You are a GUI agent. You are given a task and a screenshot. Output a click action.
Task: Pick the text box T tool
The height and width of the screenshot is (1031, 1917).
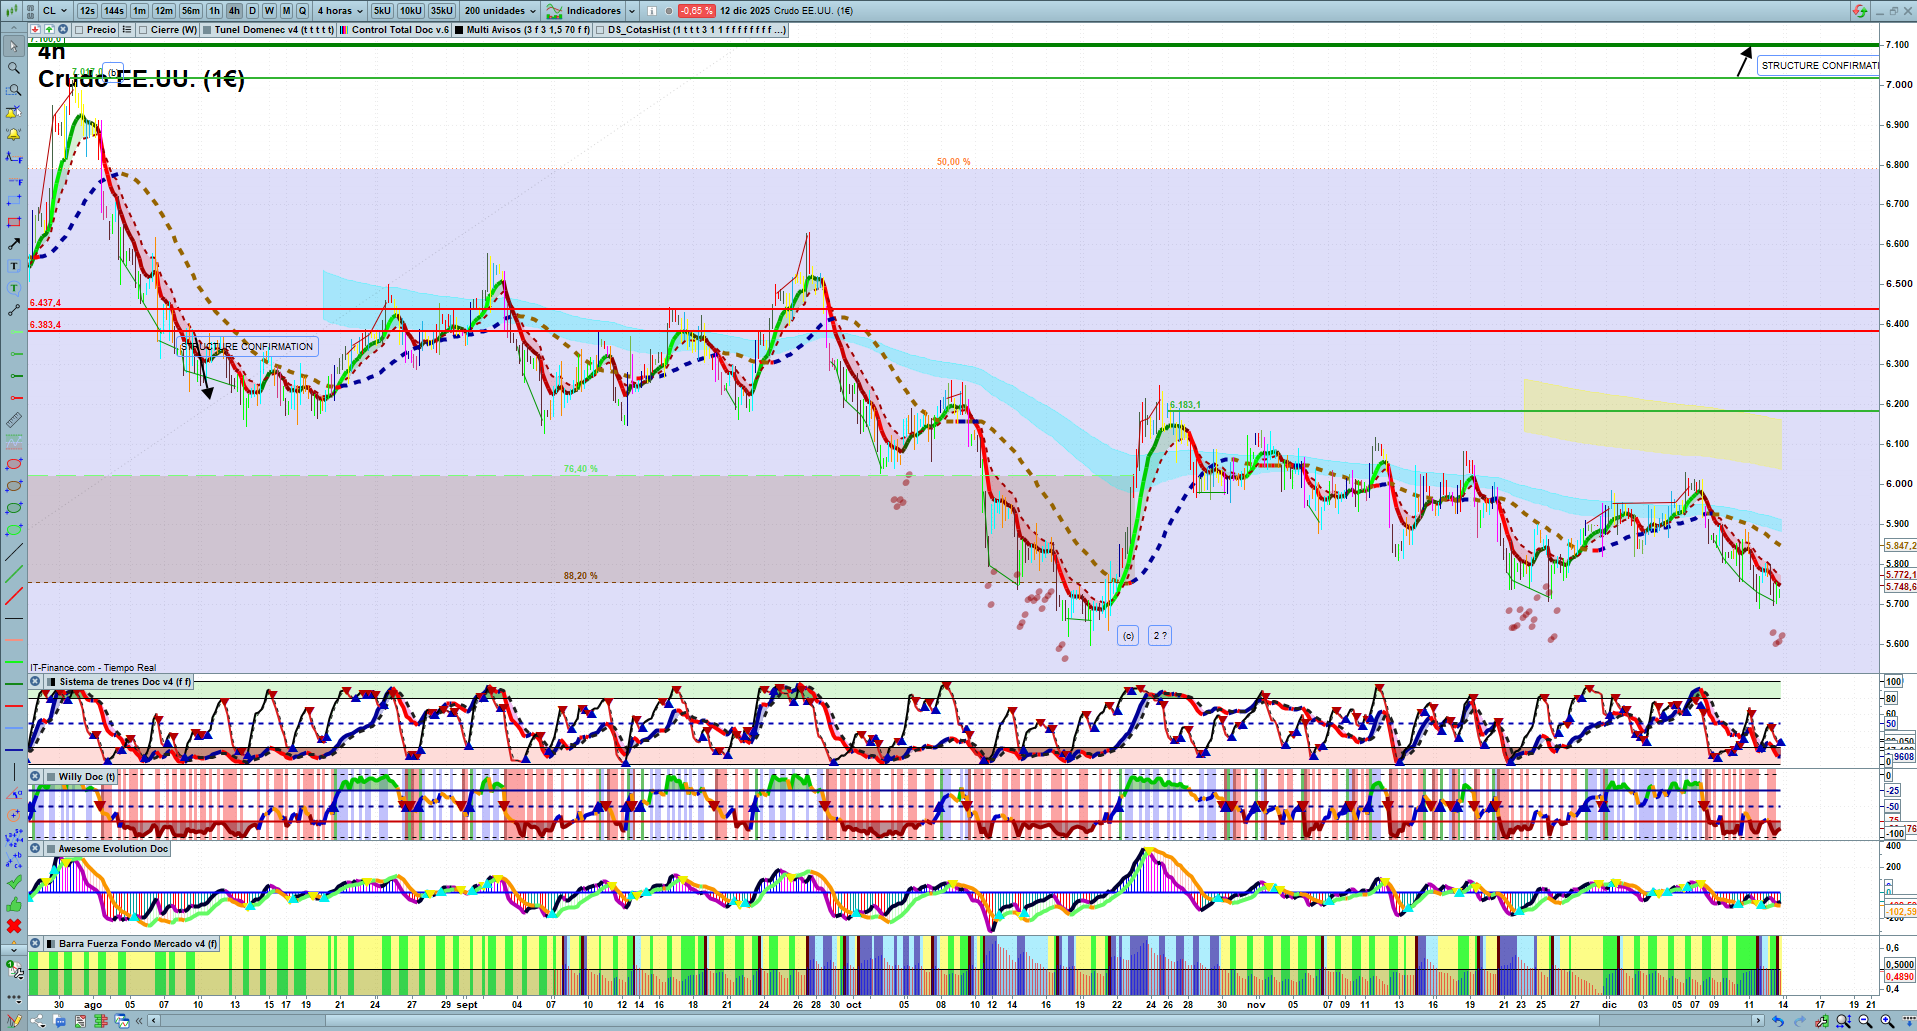[14, 266]
